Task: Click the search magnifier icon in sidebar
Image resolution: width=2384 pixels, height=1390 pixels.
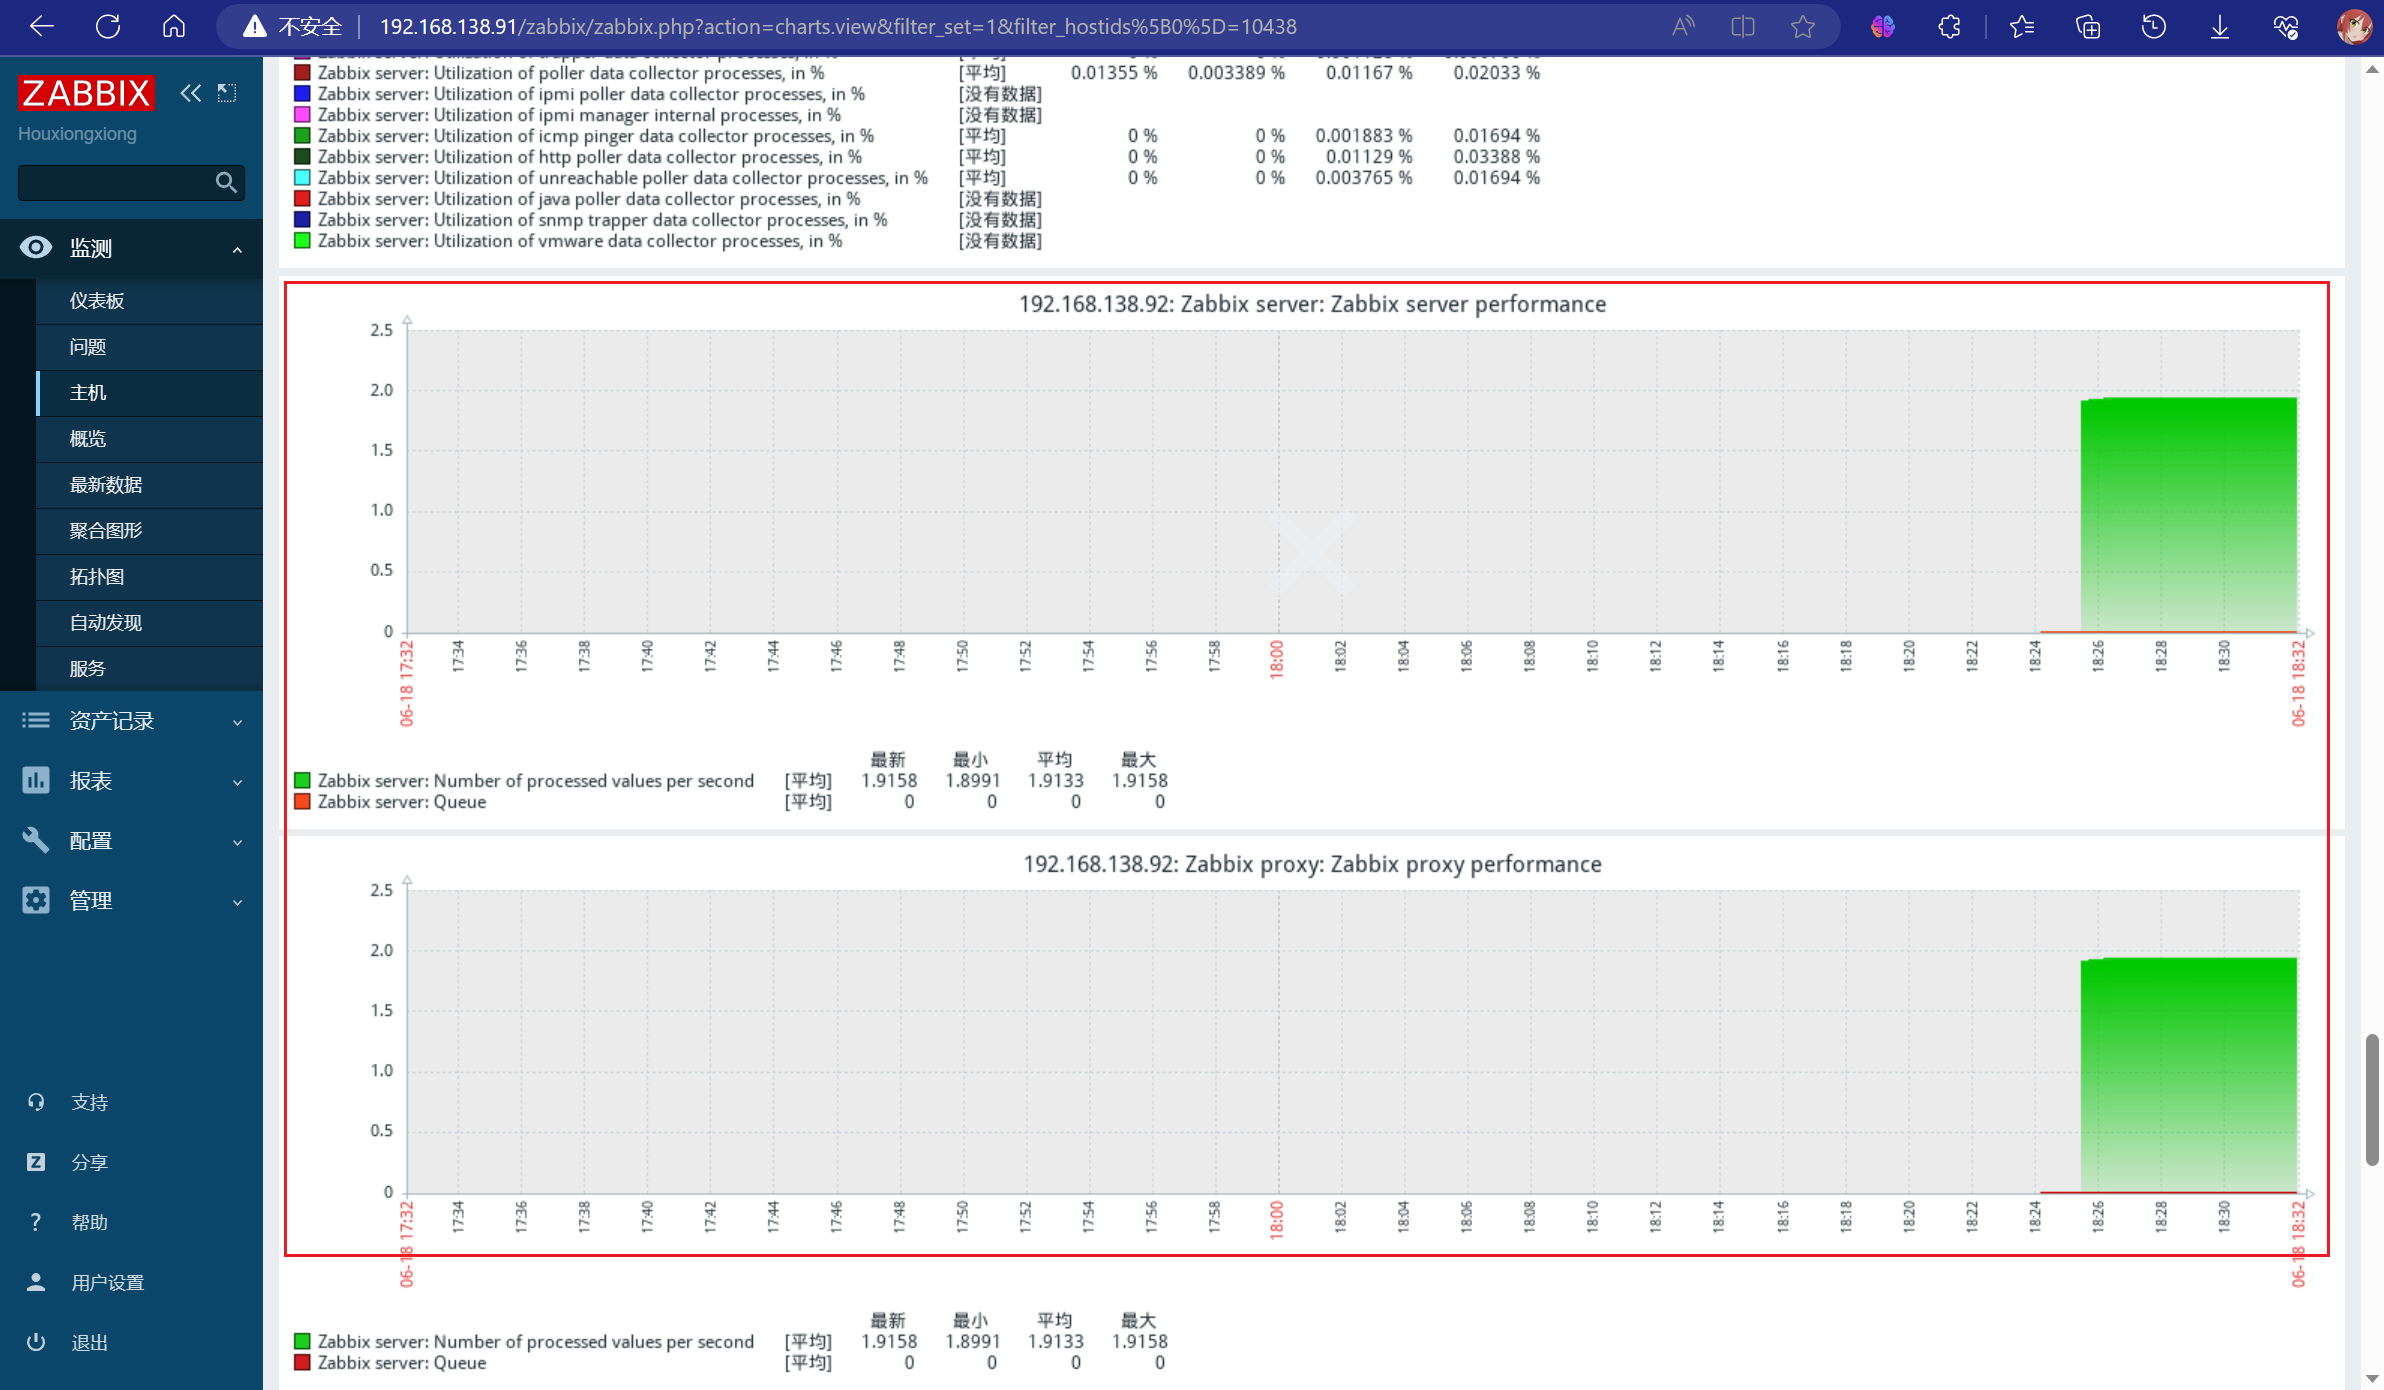Action: click(x=226, y=182)
